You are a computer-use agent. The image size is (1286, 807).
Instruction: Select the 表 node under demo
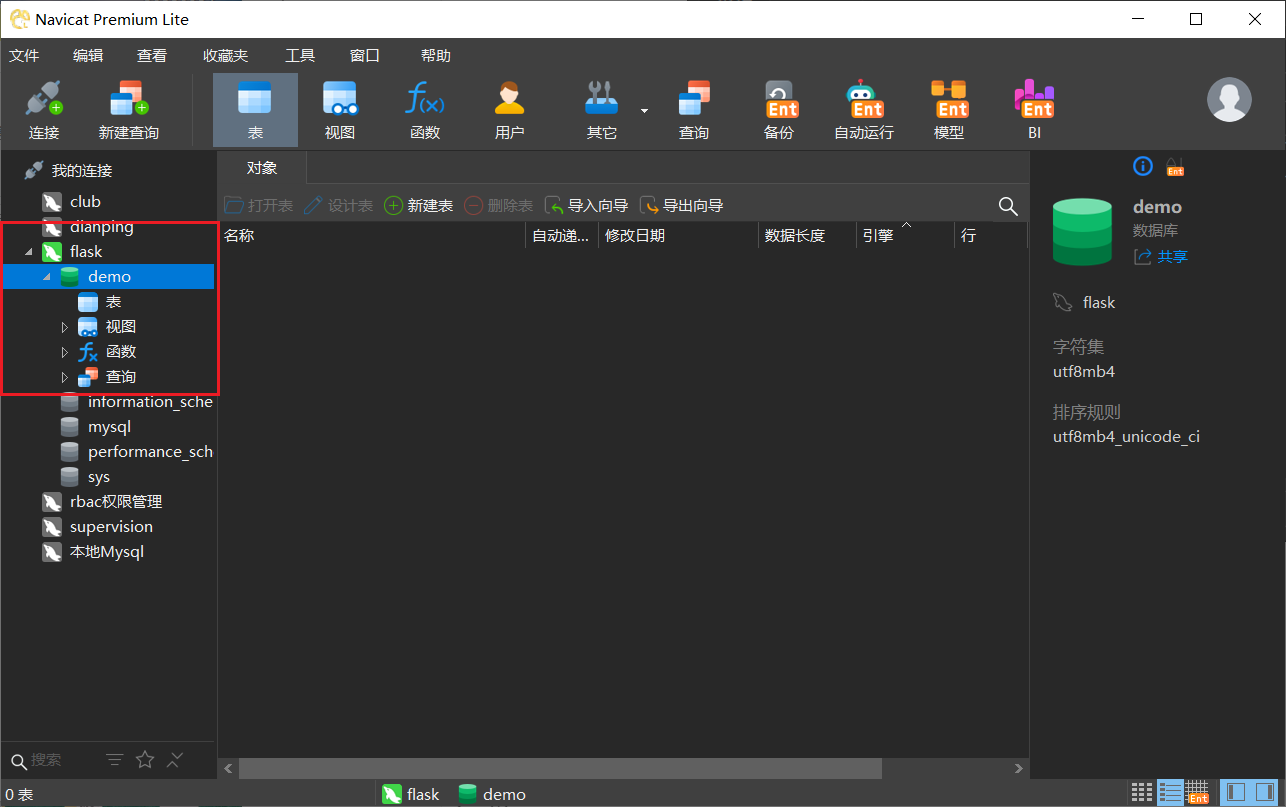point(113,302)
